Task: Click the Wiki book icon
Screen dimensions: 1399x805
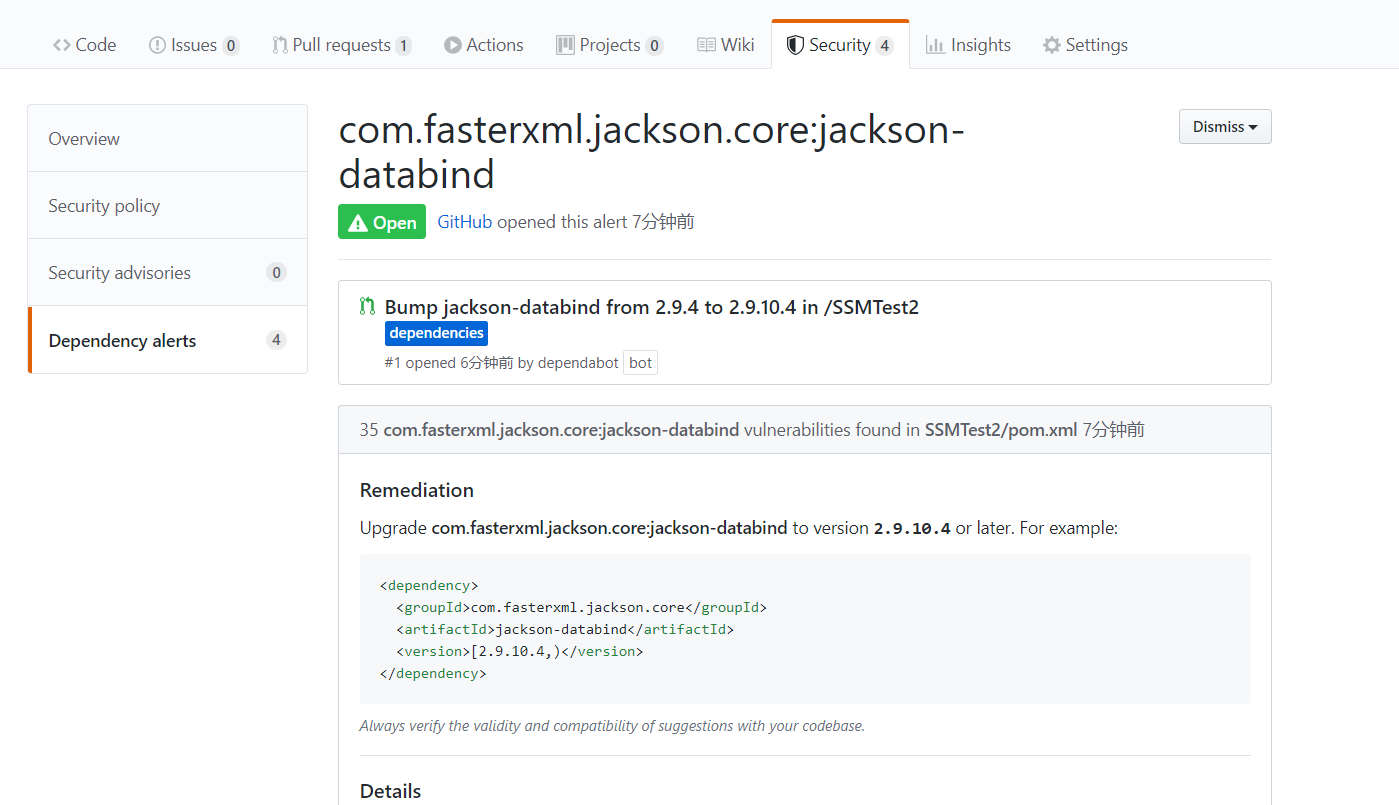Action: coord(706,45)
